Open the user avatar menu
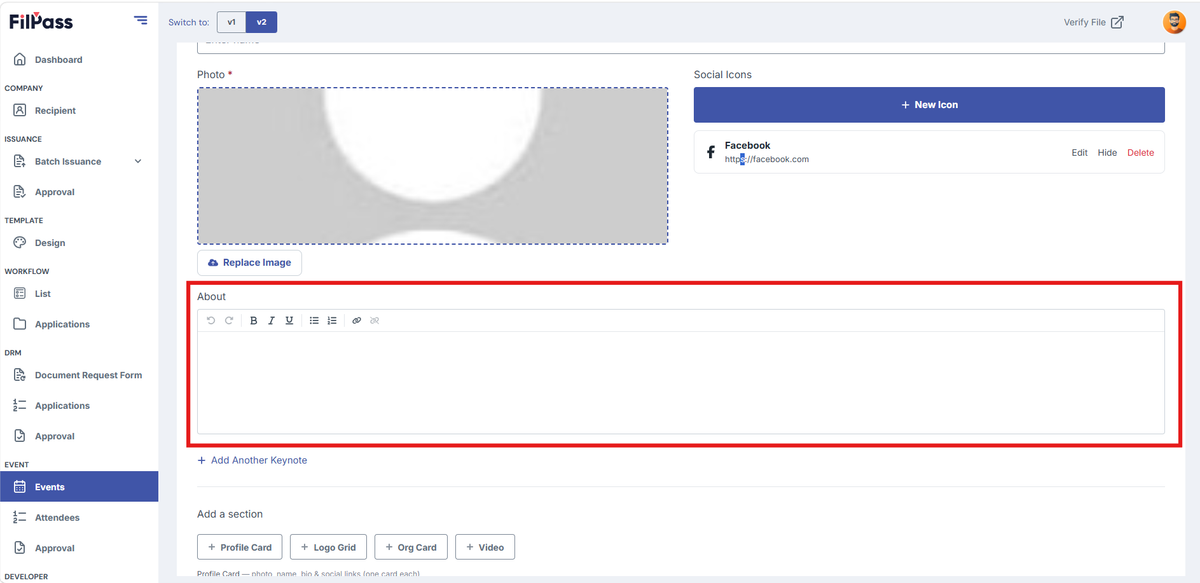Screen dimensions: 1200x583 (x=1174, y=22)
